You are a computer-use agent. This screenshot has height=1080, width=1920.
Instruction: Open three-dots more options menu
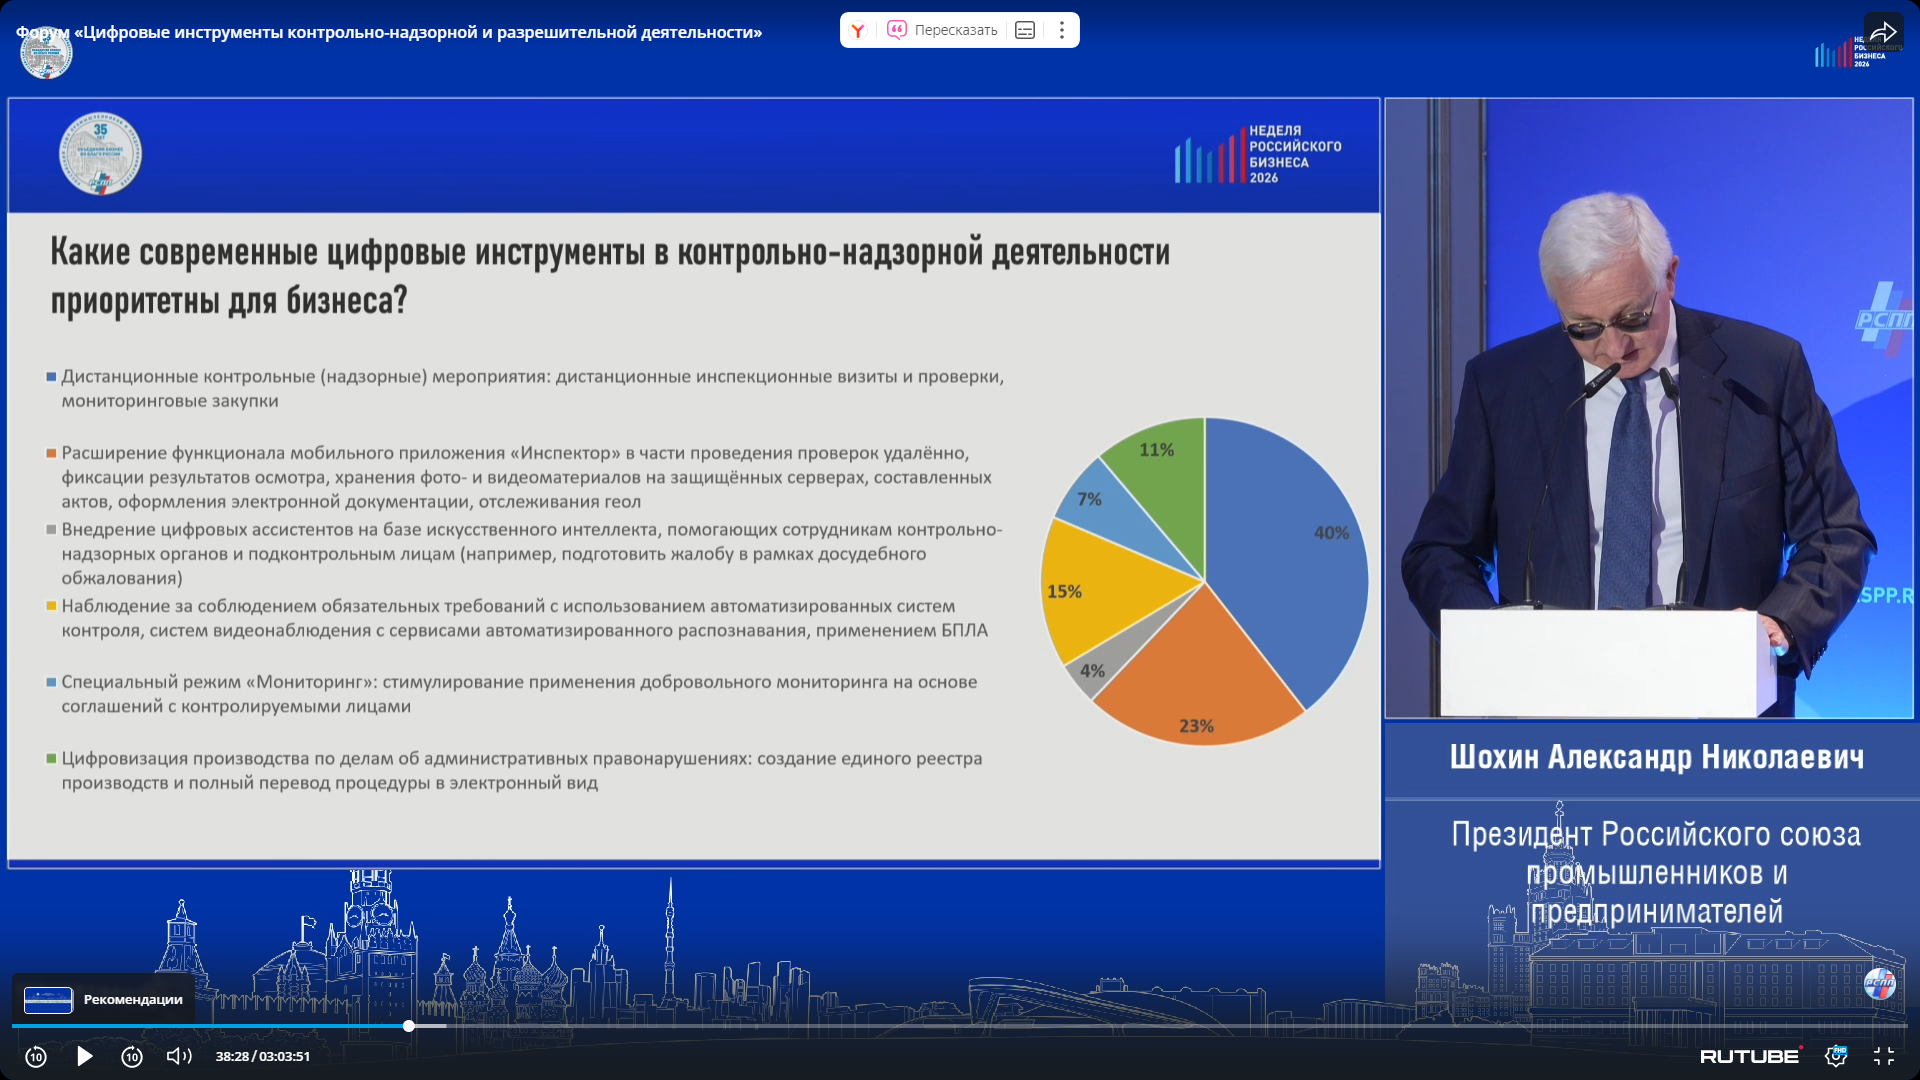1062,30
